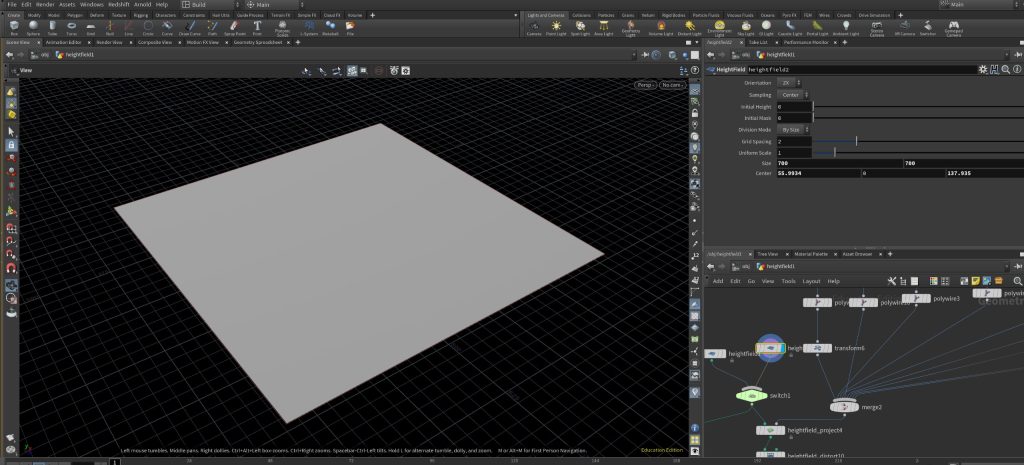Open the Render menu
1024x465 pixels.
click(x=45, y=5)
